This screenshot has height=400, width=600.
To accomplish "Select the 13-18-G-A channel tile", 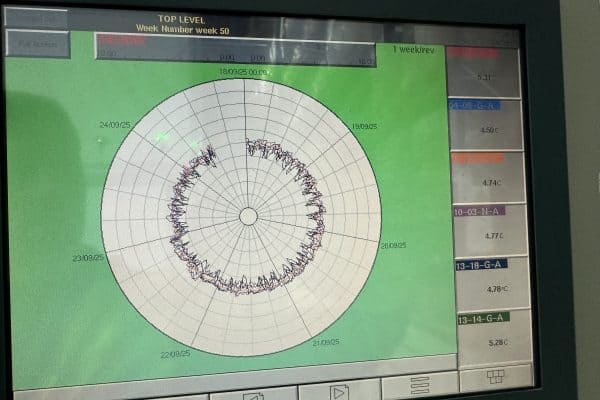I will pos(492,282).
